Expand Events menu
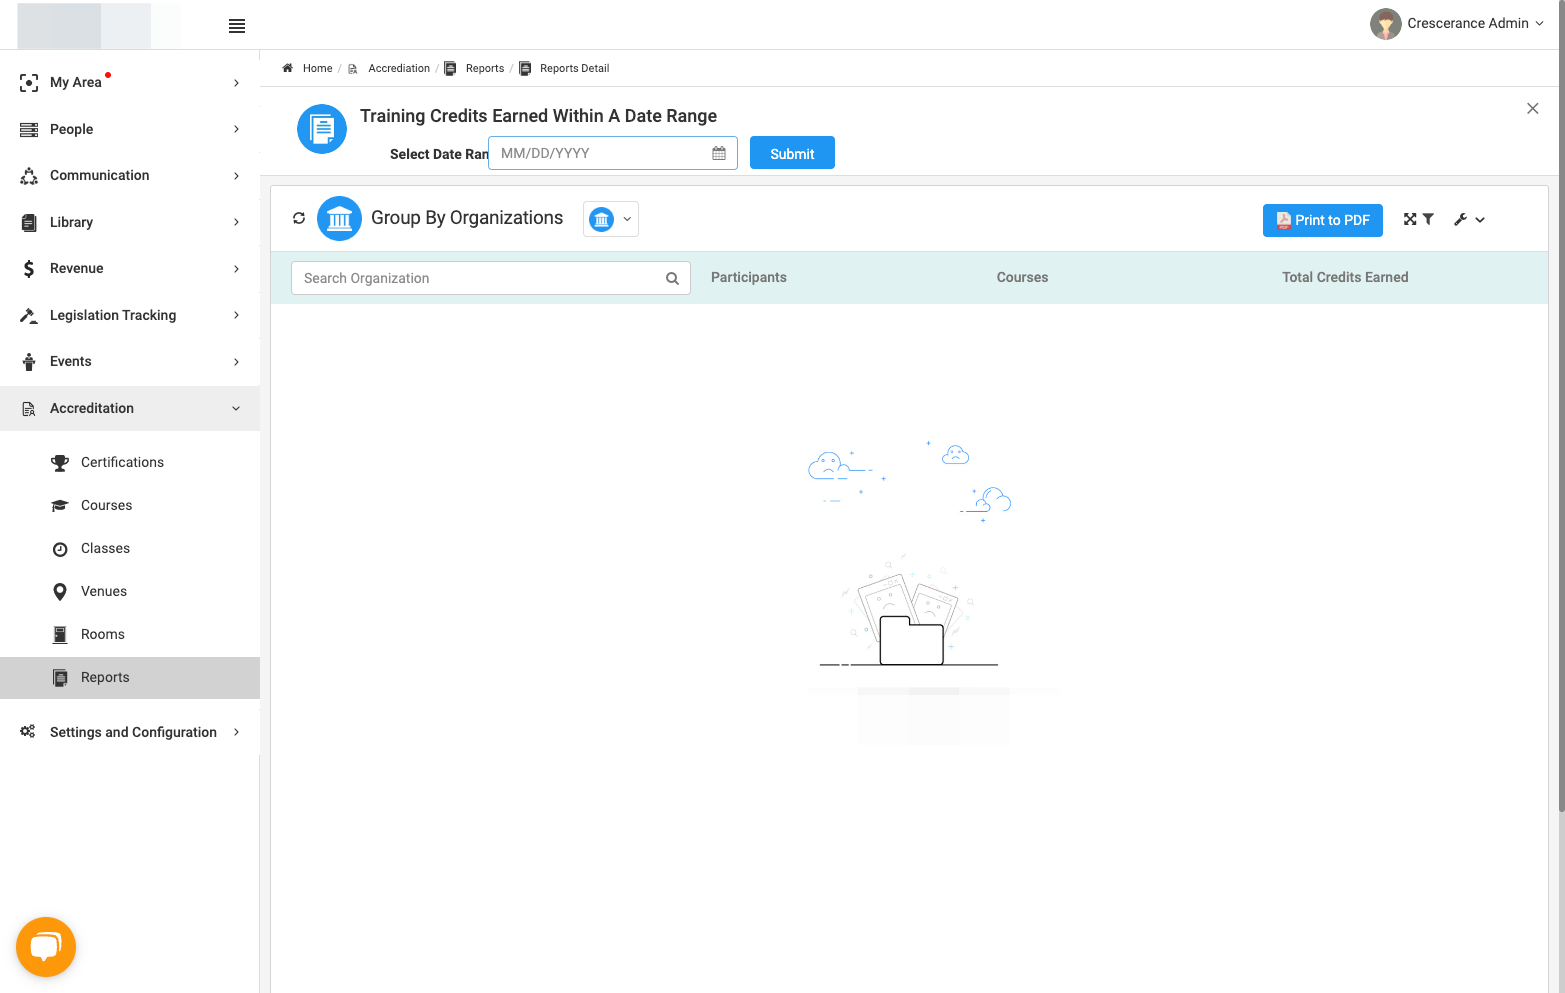Screen dimensions: 1565x993 130,361
